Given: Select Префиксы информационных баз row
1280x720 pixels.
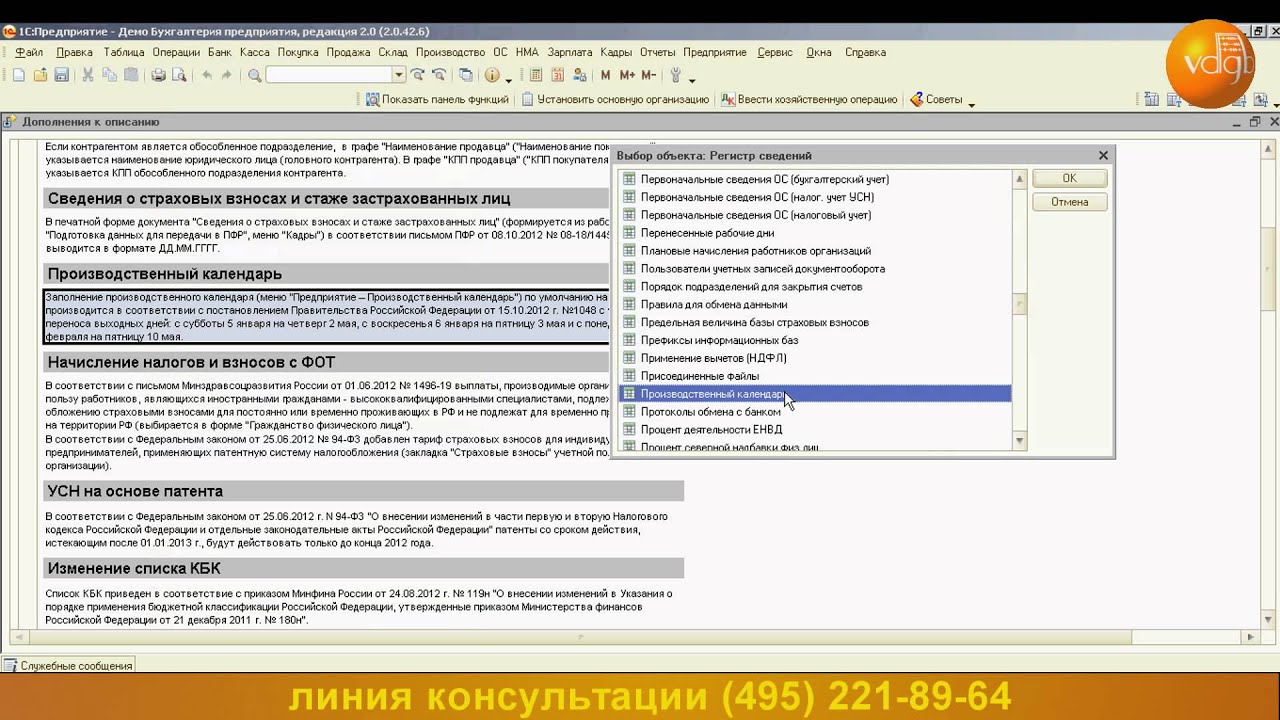Looking at the screenshot, I should pyautogui.click(x=815, y=340).
